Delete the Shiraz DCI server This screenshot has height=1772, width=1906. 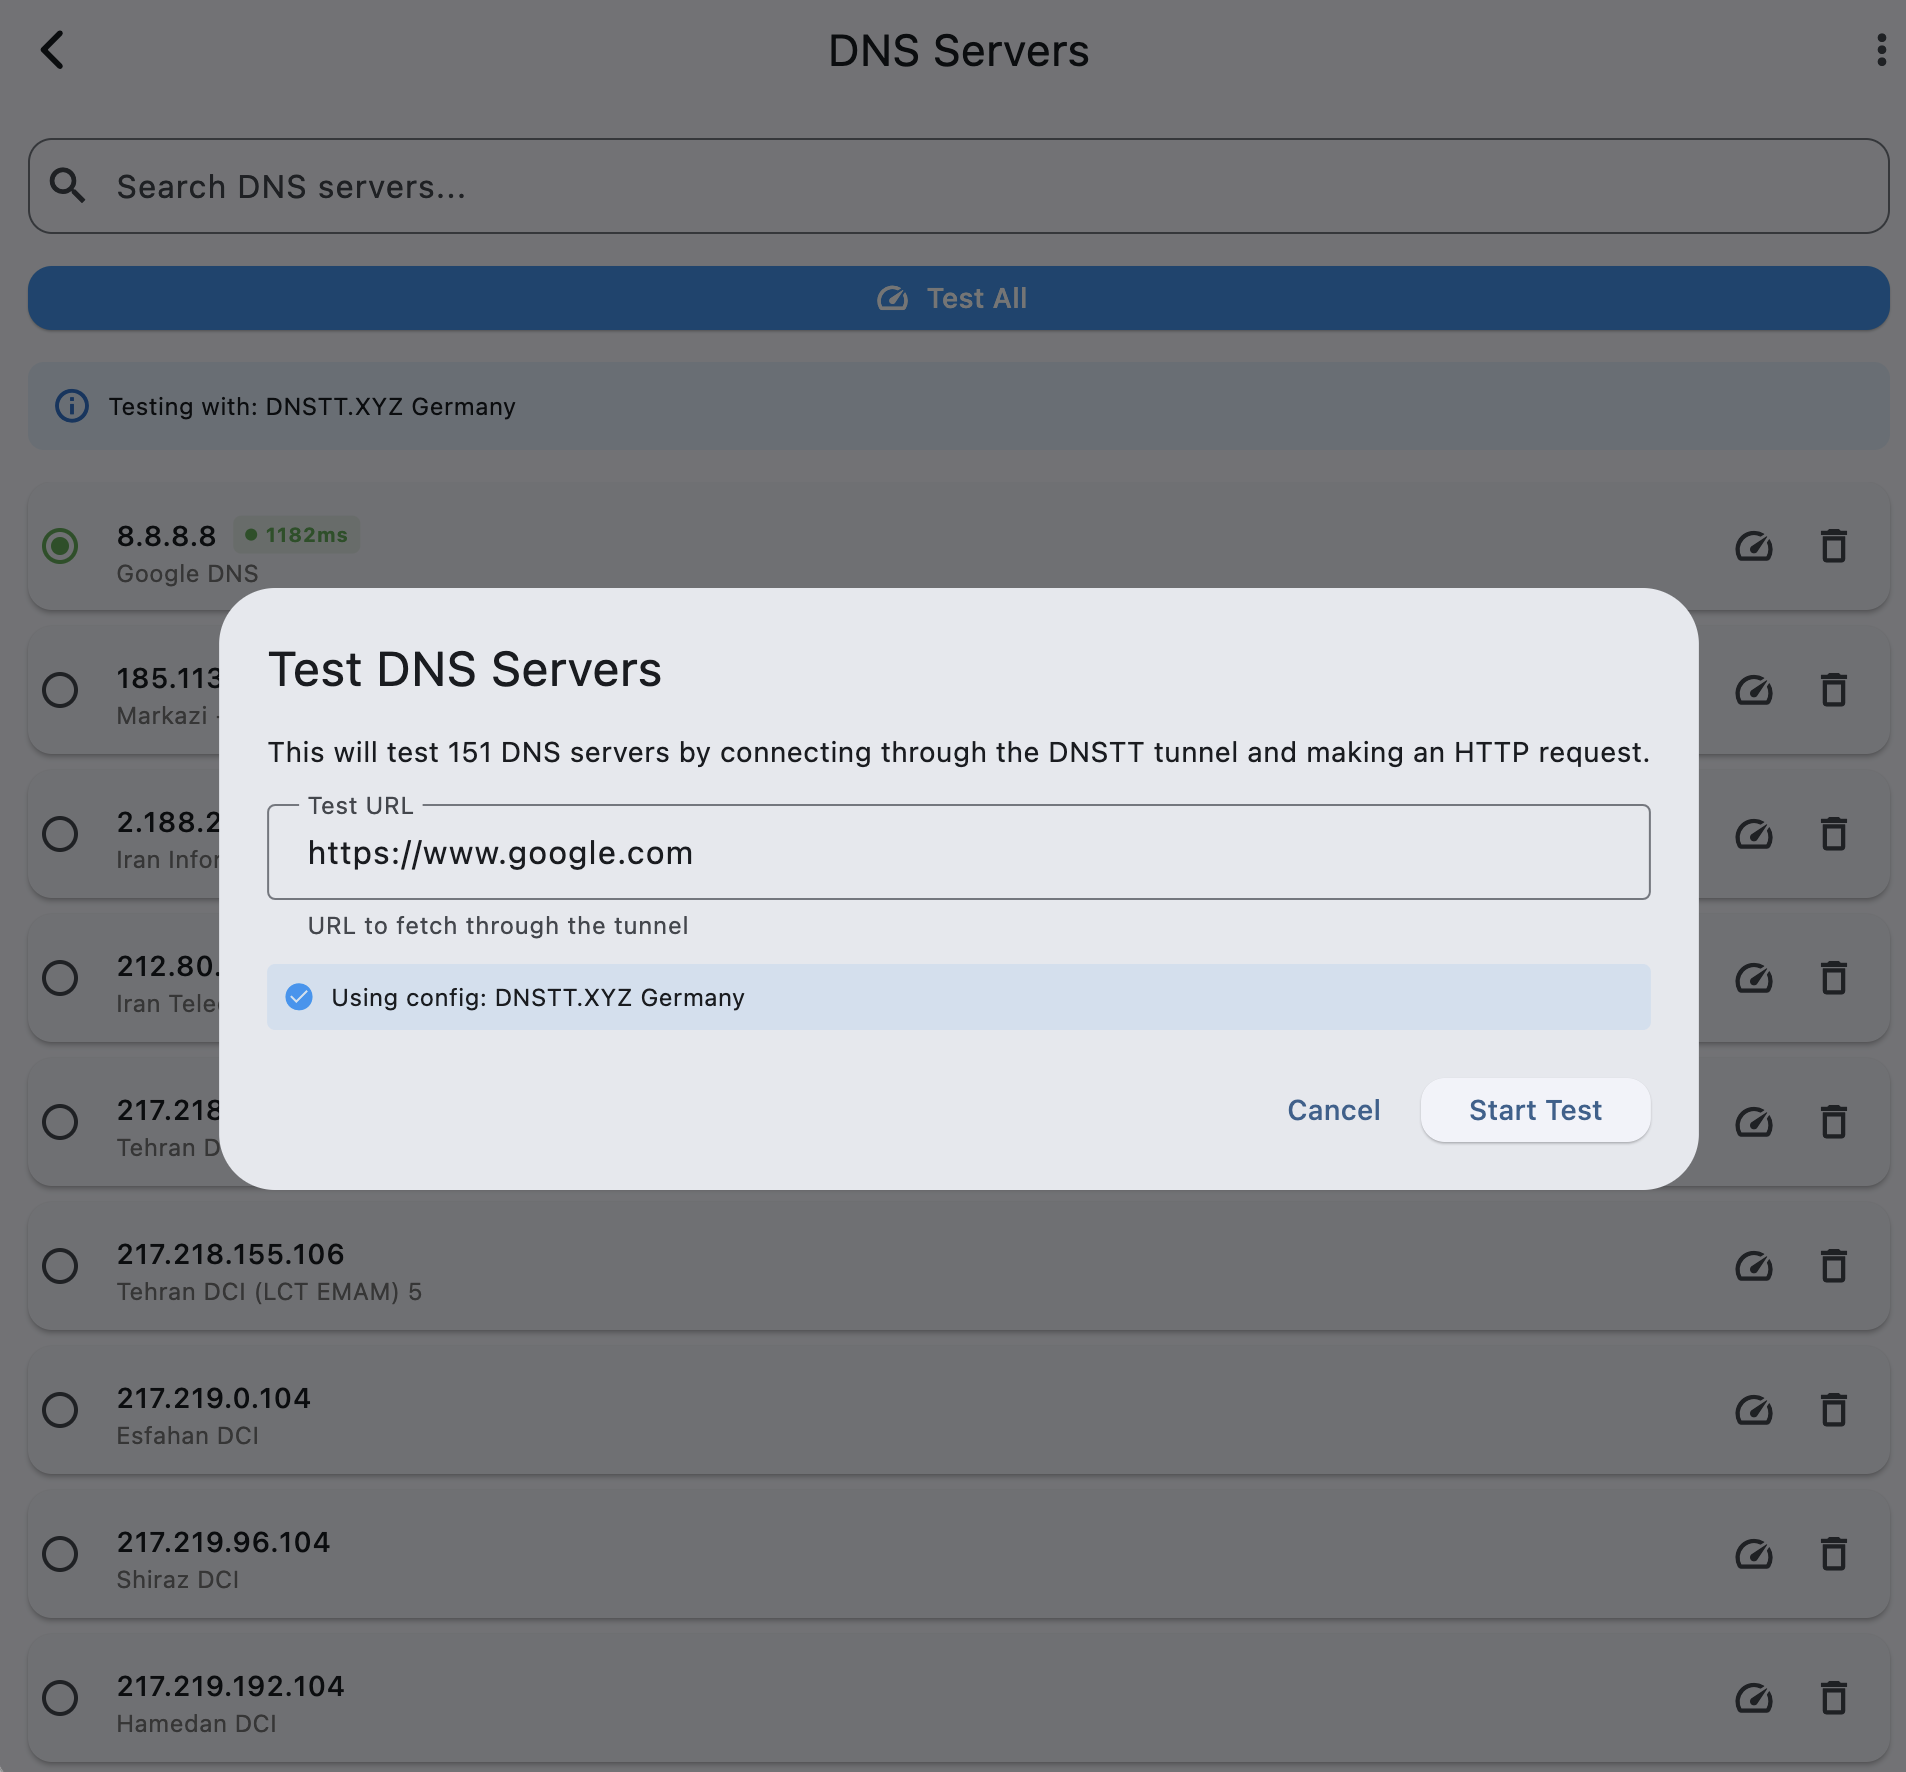[x=1833, y=1555]
